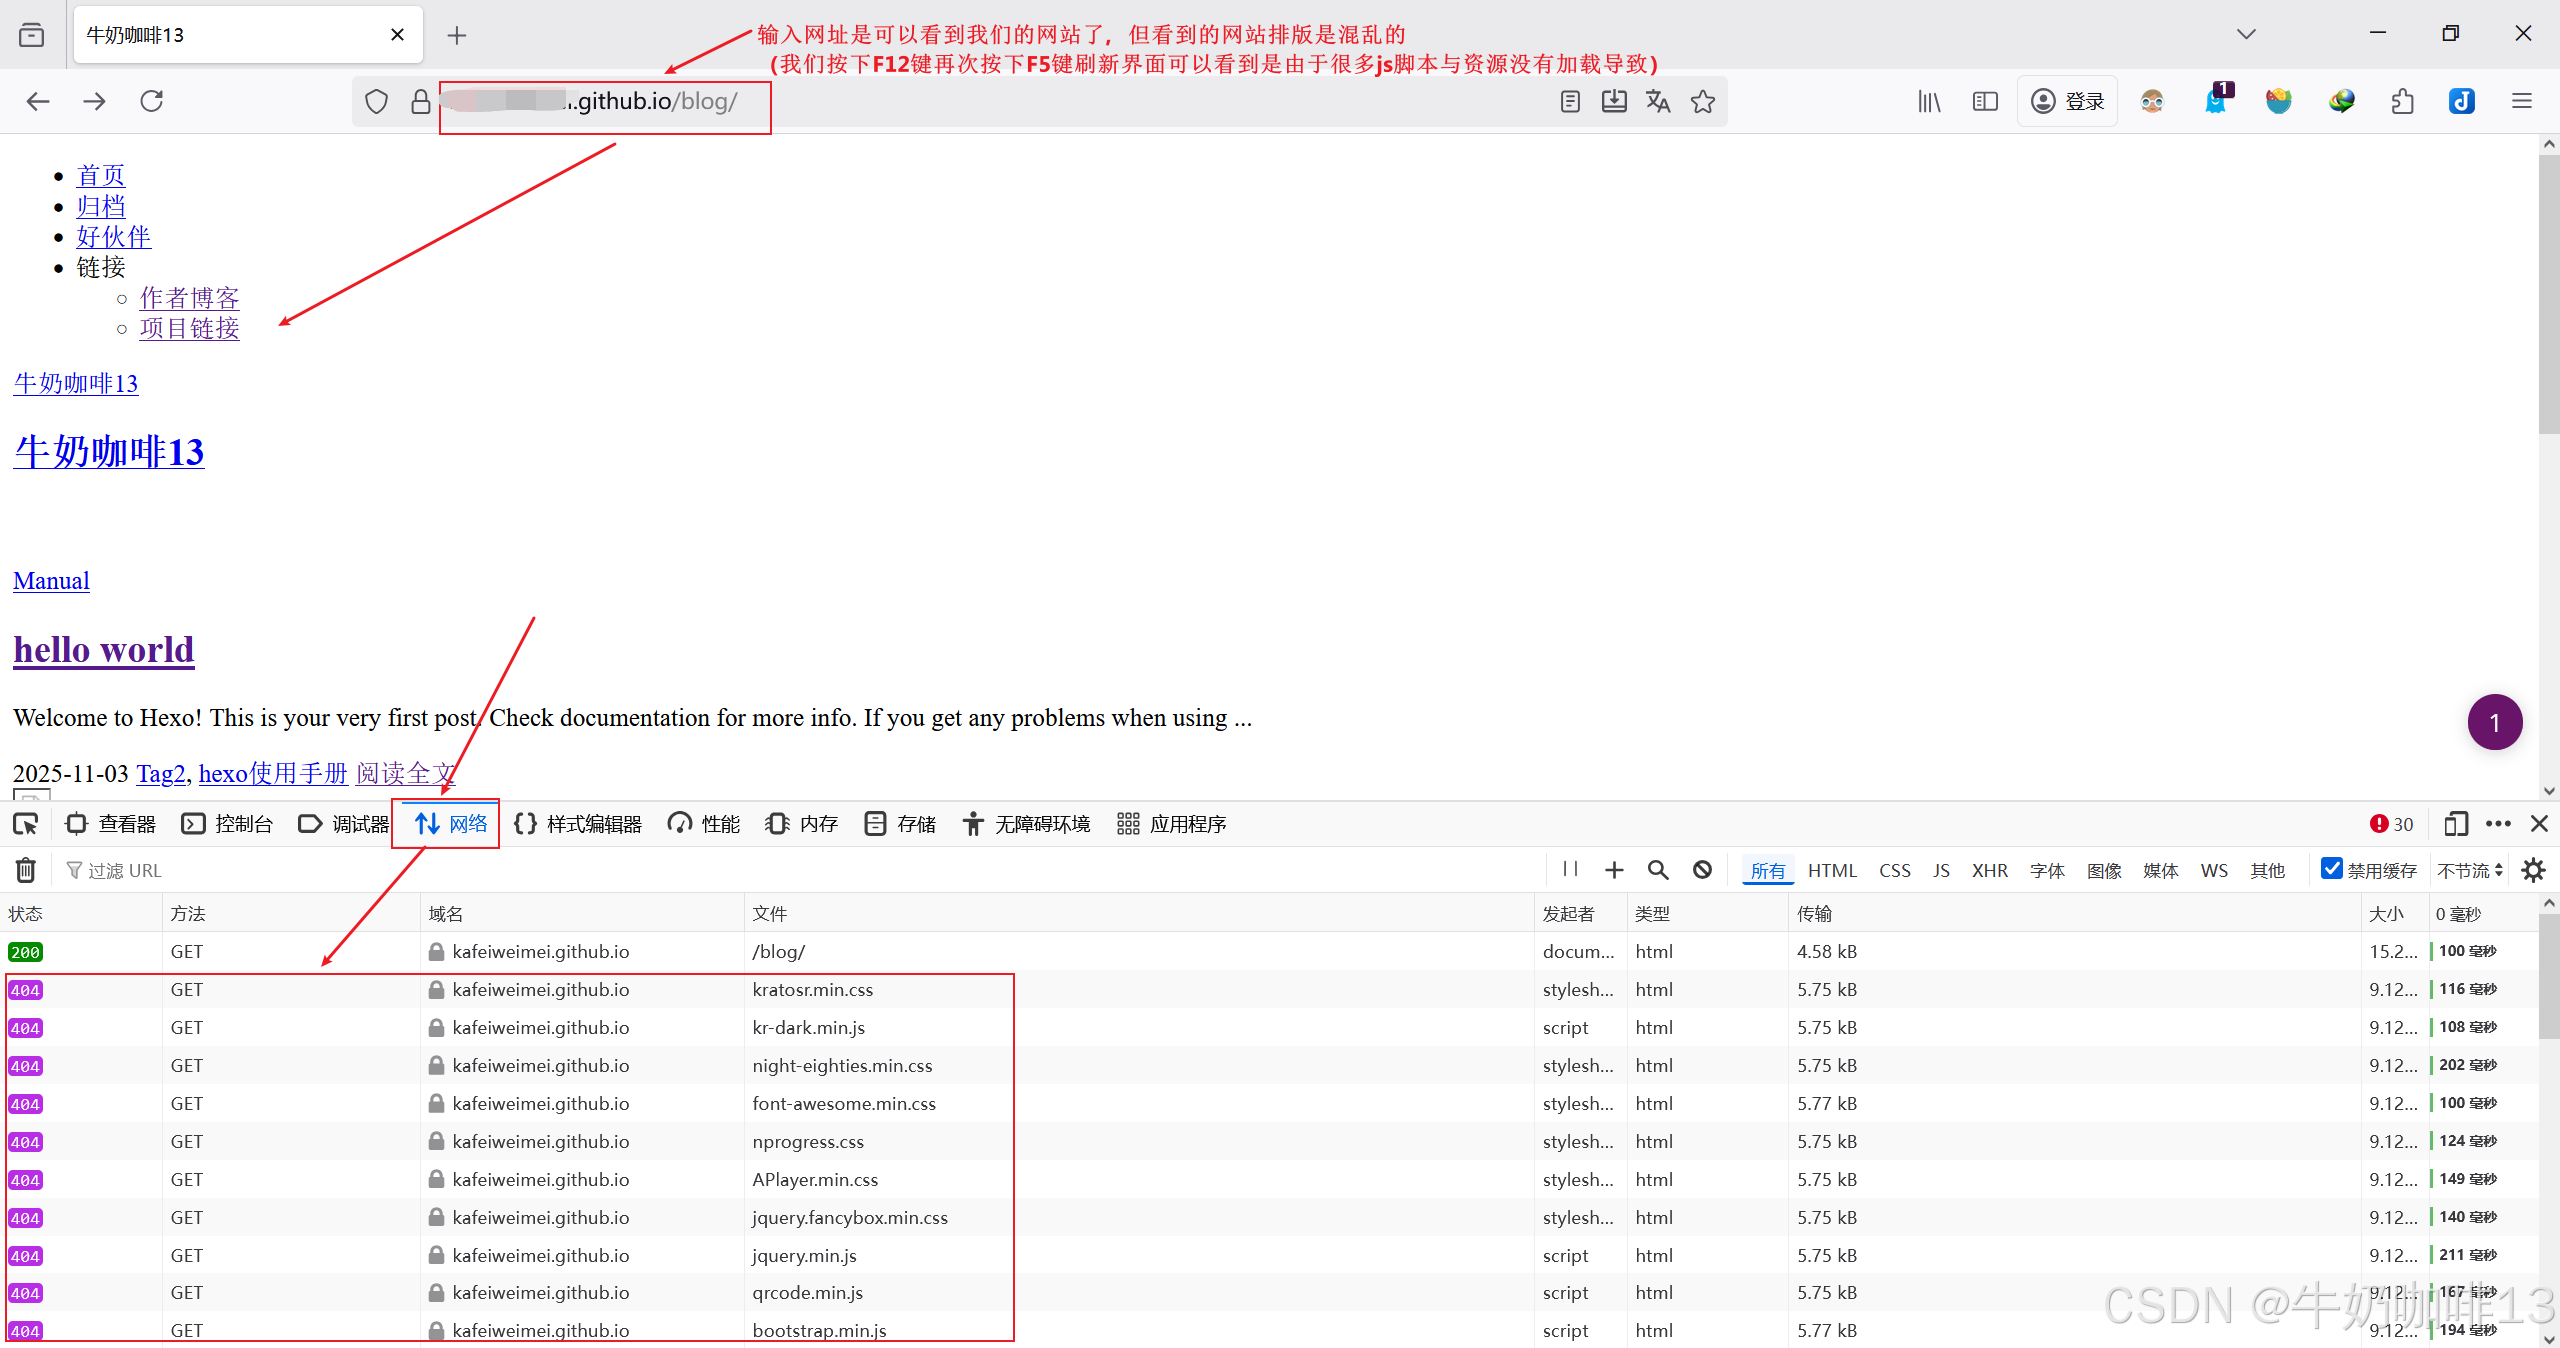Open request blocking icon in network toolbar
2560x1348 pixels.
point(1702,870)
